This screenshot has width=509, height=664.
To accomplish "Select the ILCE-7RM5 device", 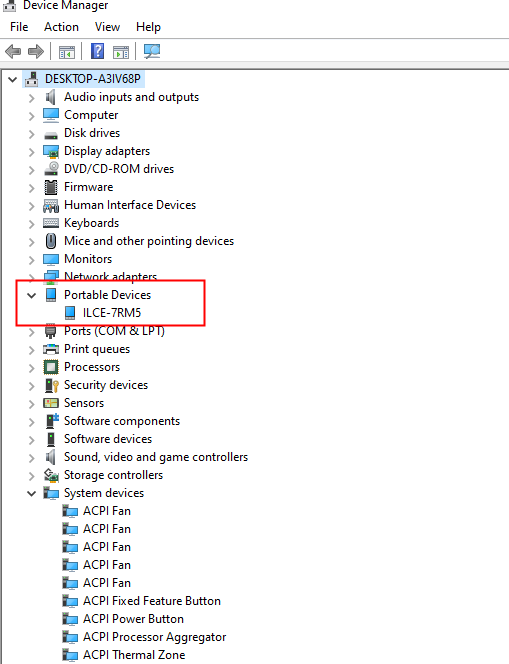I will point(112,313).
